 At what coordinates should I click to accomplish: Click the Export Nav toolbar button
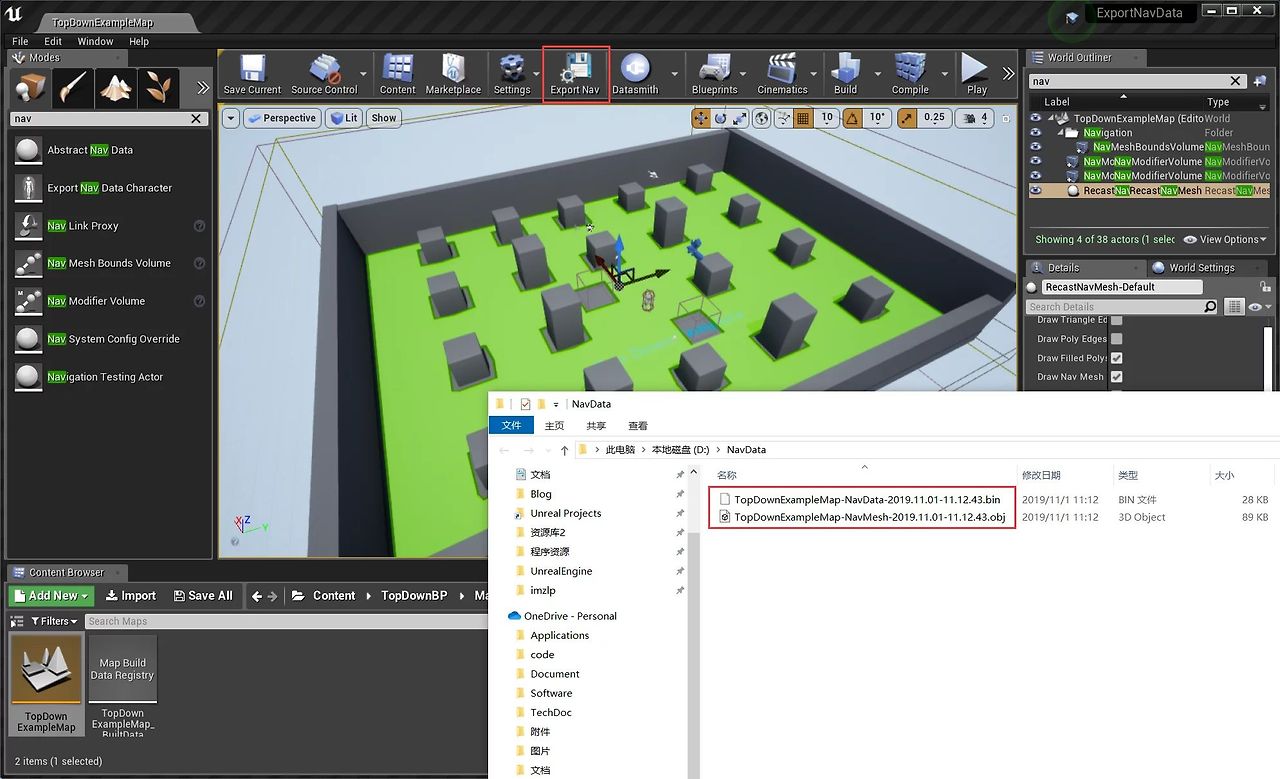tap(575, 75)
